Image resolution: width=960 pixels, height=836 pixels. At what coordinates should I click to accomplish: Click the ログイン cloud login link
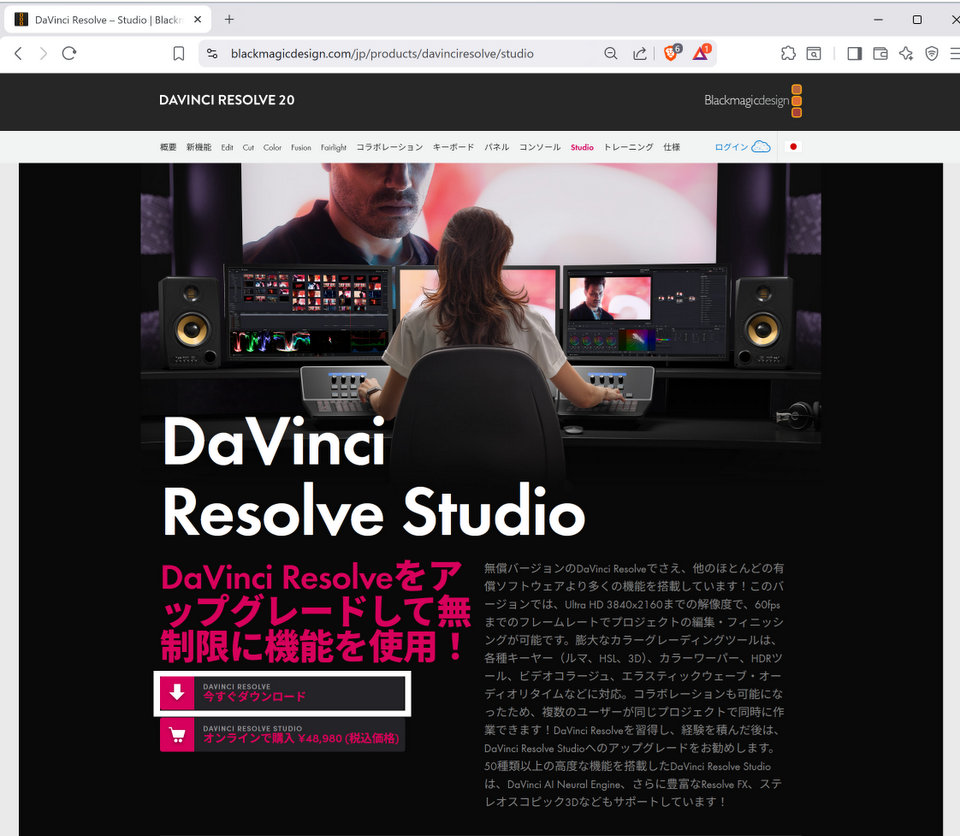click(741, 147)
